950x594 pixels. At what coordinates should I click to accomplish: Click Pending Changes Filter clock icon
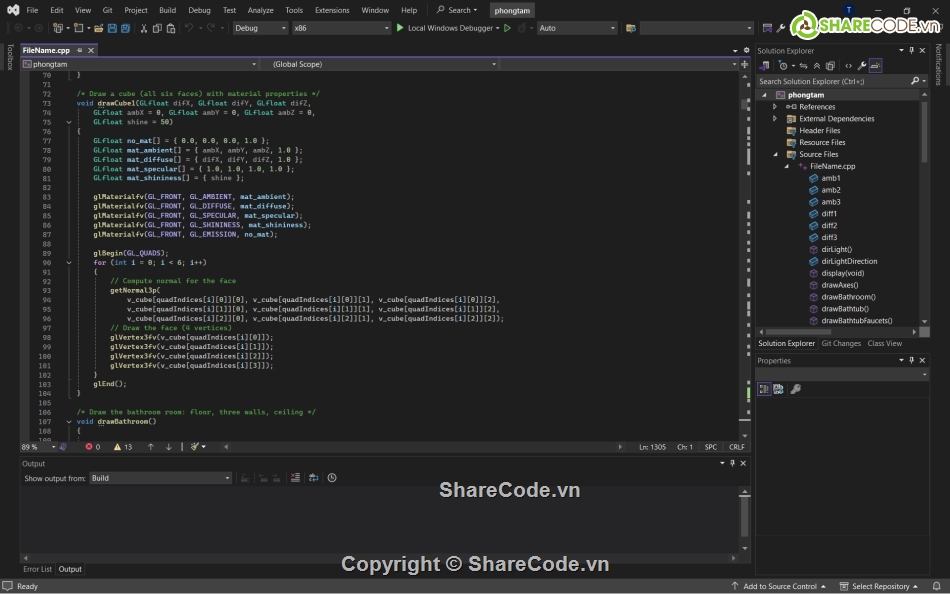click(783, 65)
